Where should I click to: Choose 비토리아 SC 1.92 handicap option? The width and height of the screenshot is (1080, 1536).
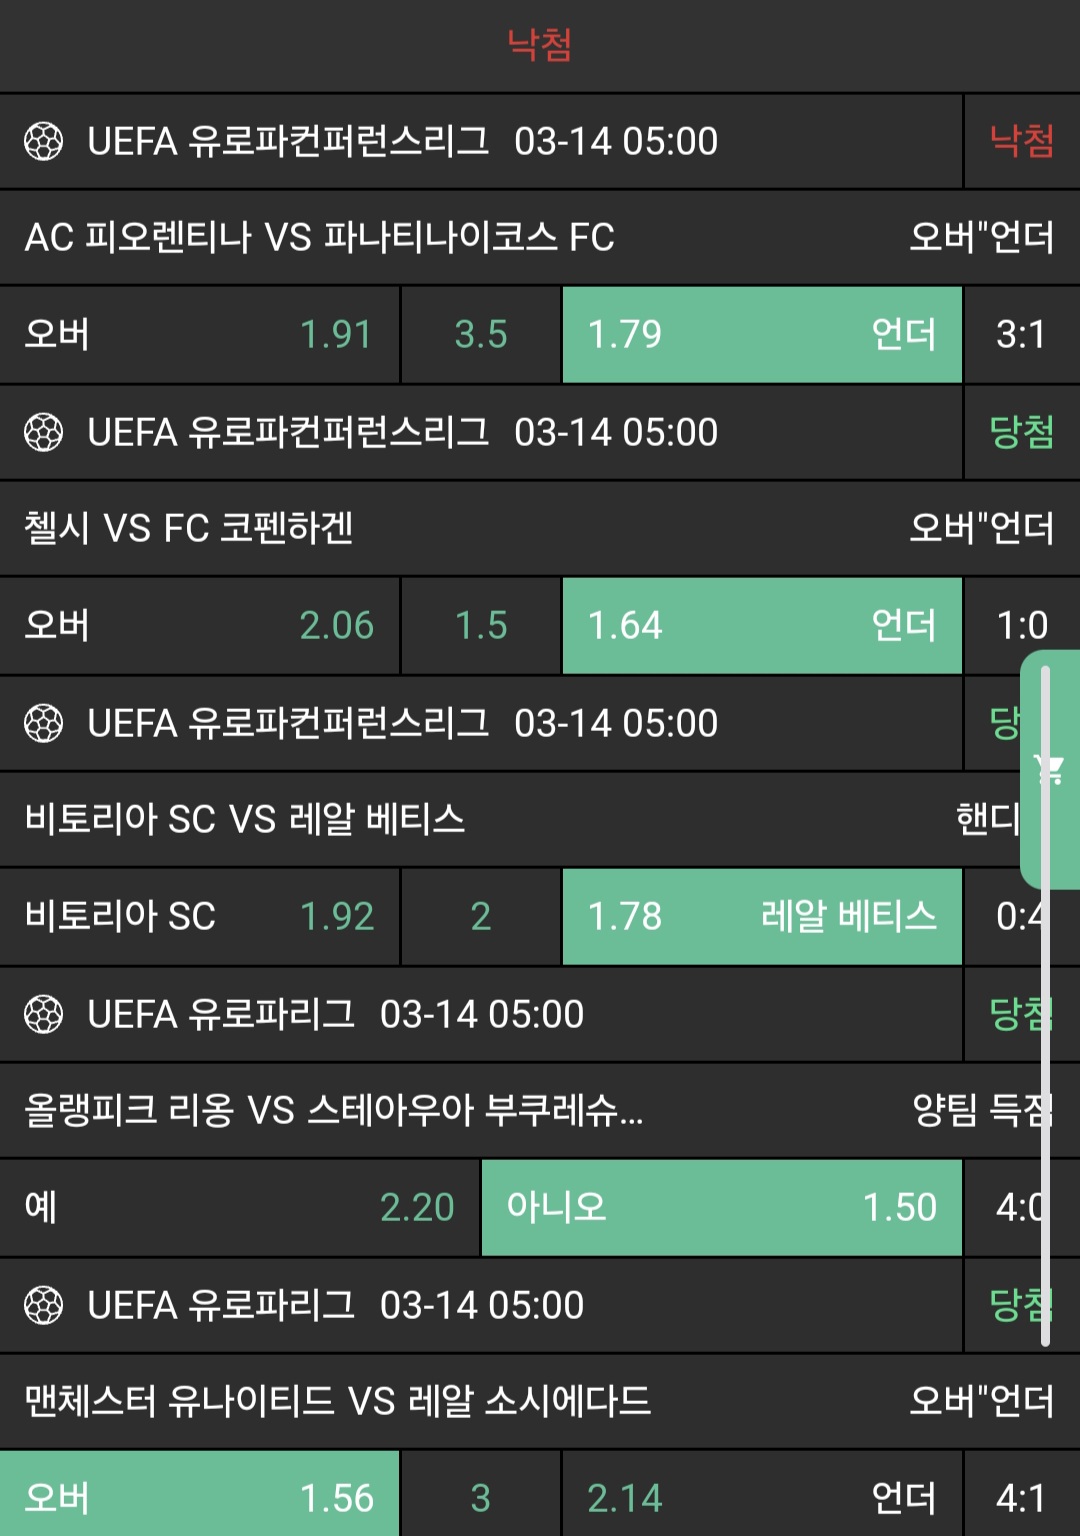click(x=200, y=917)
